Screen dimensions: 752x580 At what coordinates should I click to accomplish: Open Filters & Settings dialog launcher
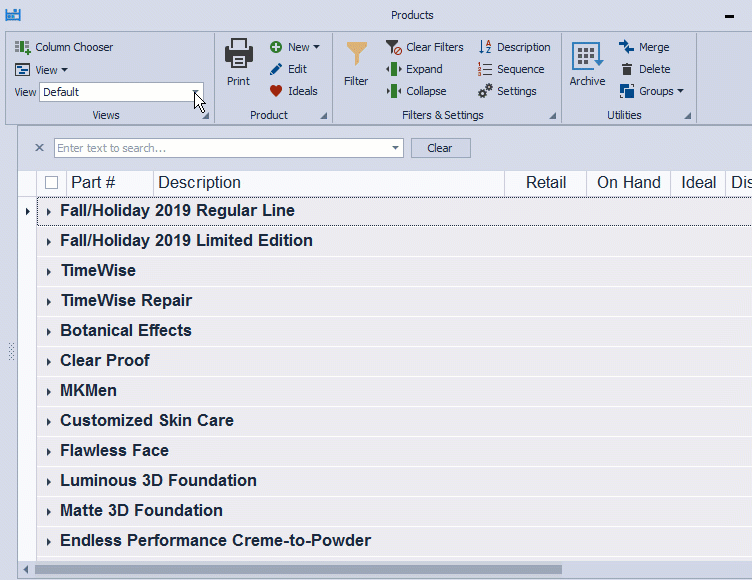click(x=552, y=116)
